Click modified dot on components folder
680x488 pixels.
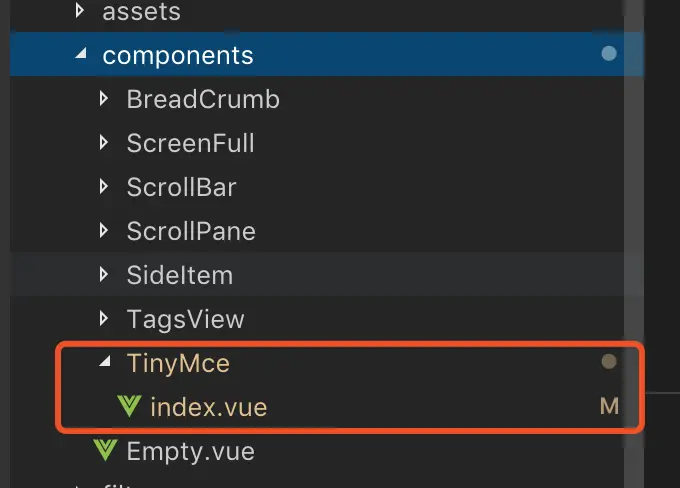tap(608, 54)
